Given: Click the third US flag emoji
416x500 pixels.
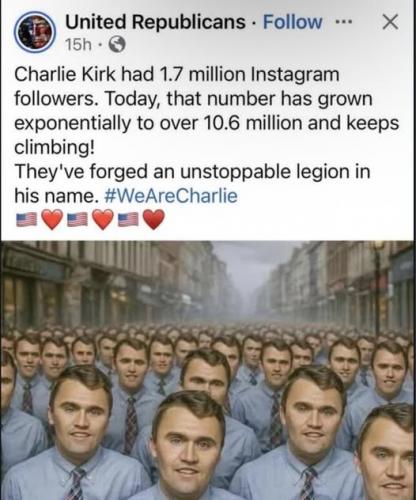Looking at the screenshot, I should (x=129, y=220).
